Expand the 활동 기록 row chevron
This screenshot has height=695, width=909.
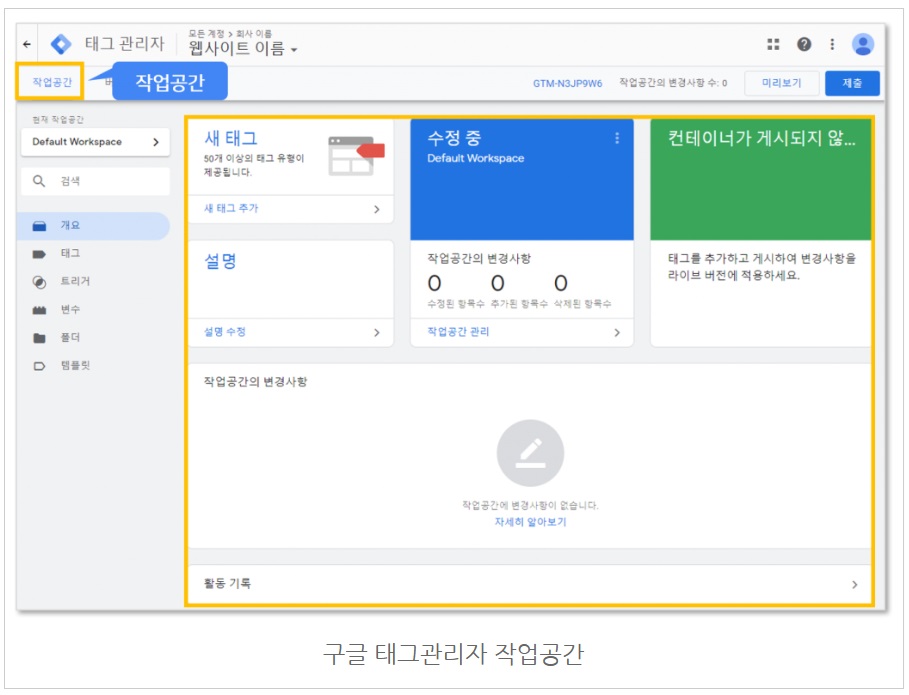(855, 585)
